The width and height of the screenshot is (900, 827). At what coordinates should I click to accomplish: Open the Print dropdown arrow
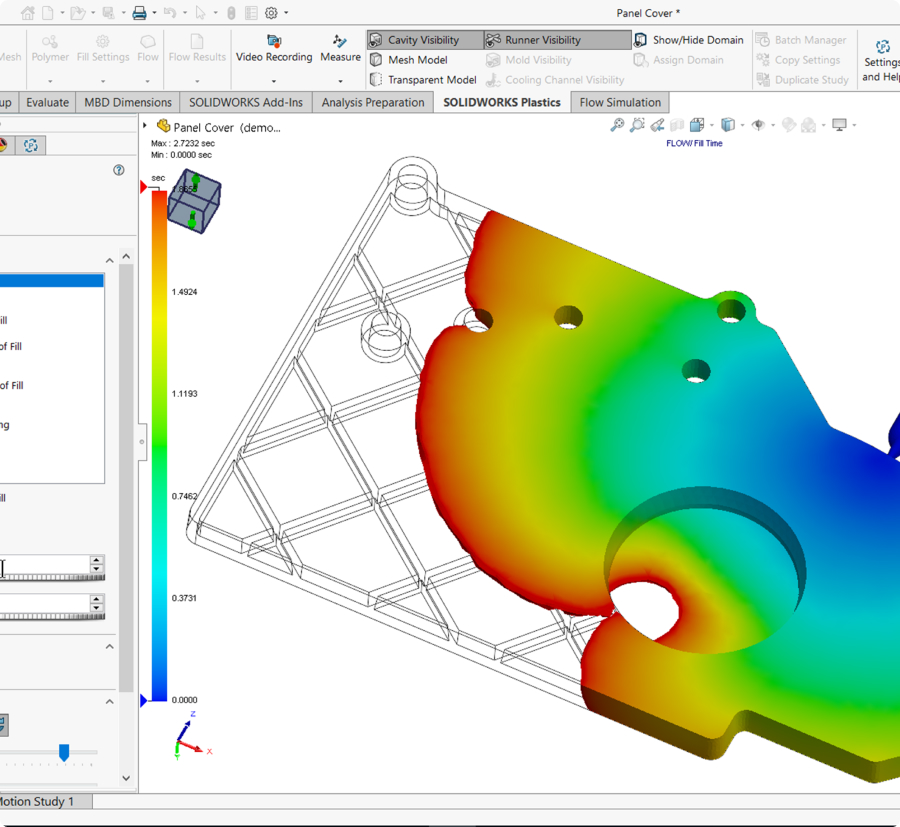pyautogui.click(x=154, y=13)
